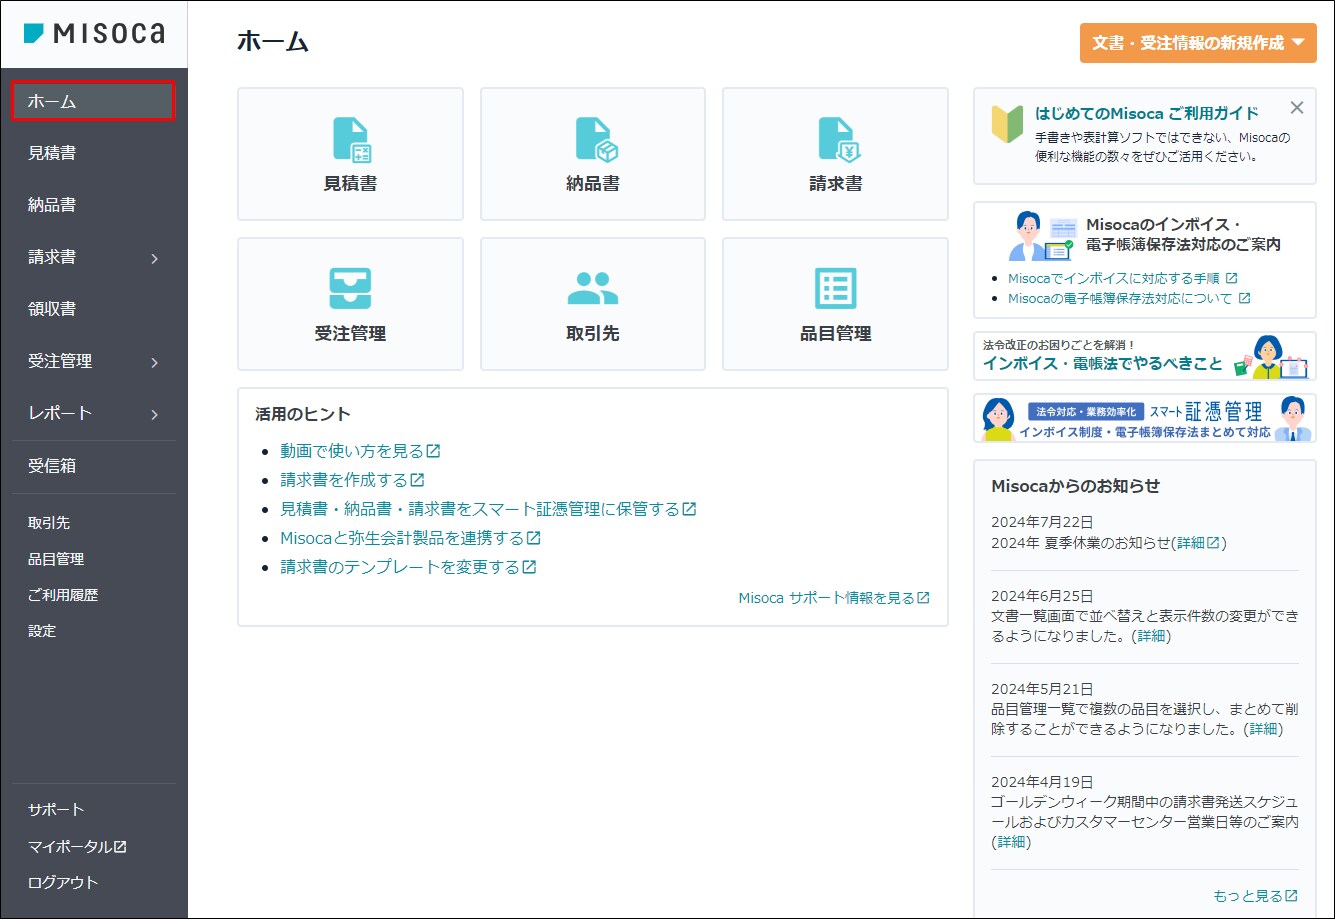Expand the 受注管理 sidebar submenu chevron
Viewport: 1335px width, 919px height.
pyautogui.click(x=154, y=362)
